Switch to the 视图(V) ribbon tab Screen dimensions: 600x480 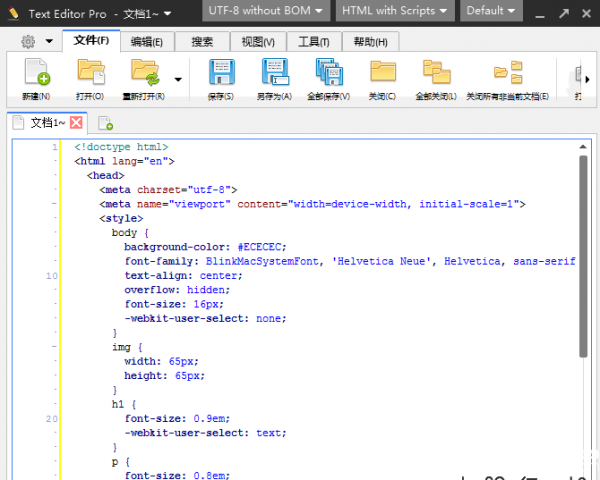click(x=258, y=41)
